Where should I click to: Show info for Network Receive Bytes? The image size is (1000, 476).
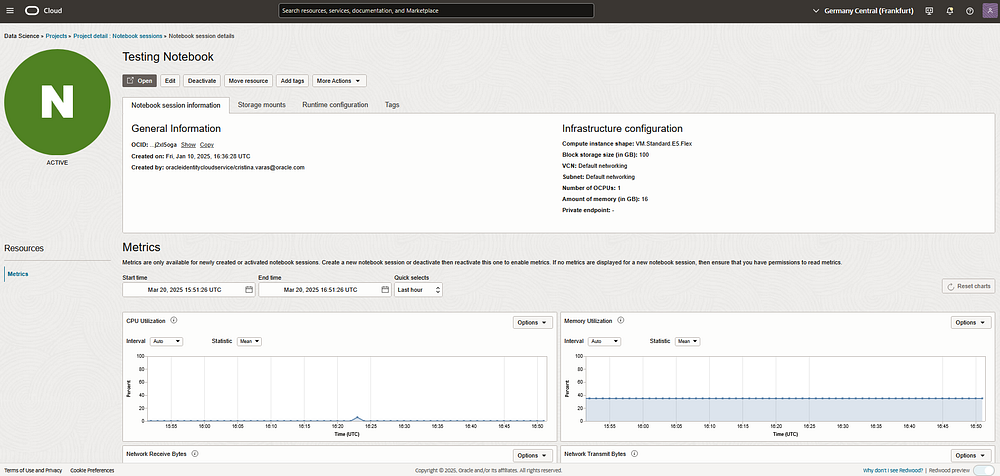(195, 454)
